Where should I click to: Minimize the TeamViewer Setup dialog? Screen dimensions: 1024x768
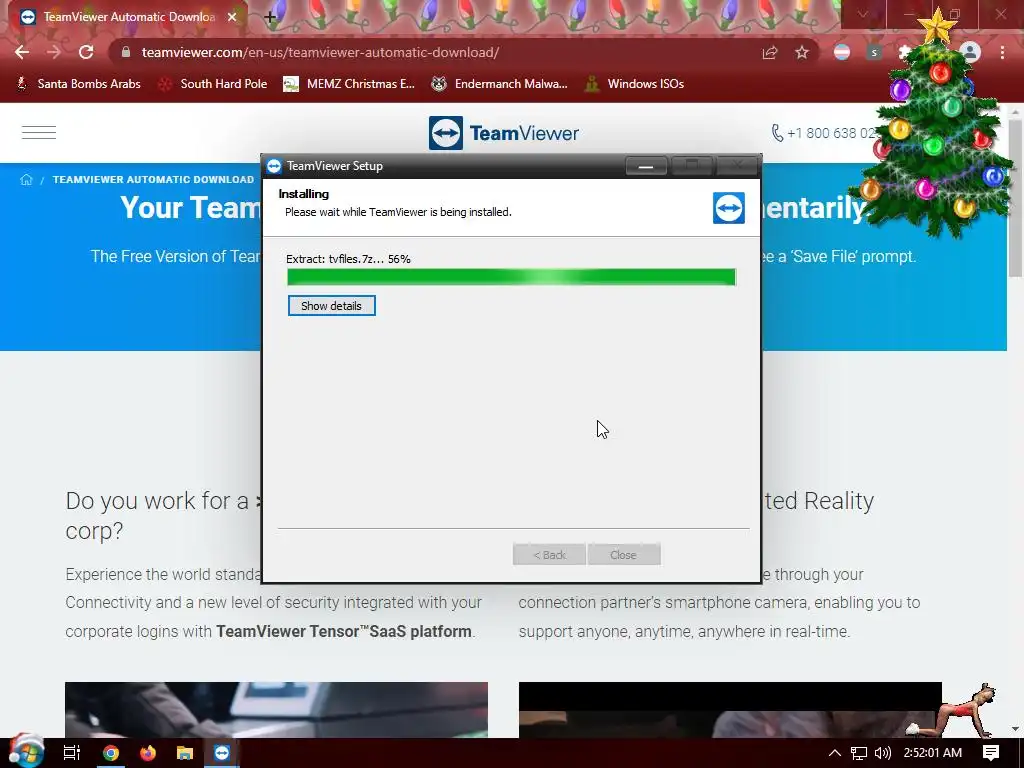point(646,167)
